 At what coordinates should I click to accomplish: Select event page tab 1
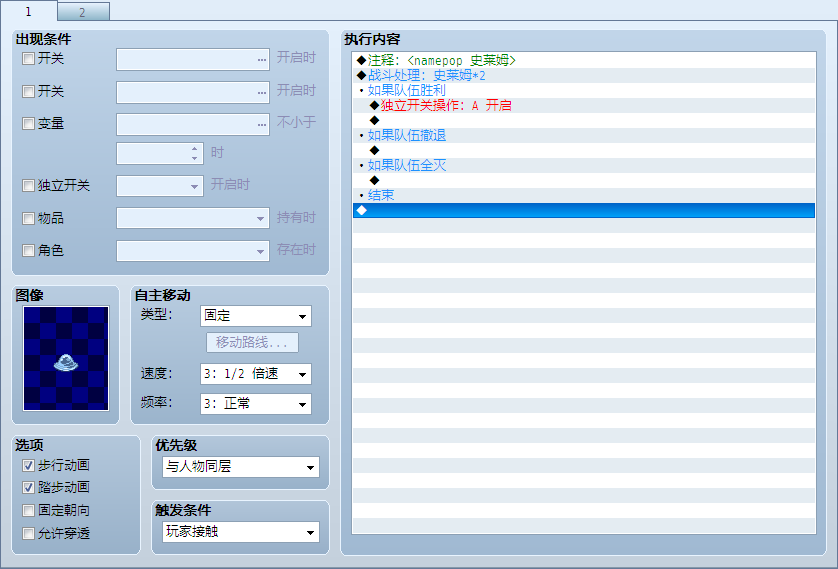click(28, 11)
